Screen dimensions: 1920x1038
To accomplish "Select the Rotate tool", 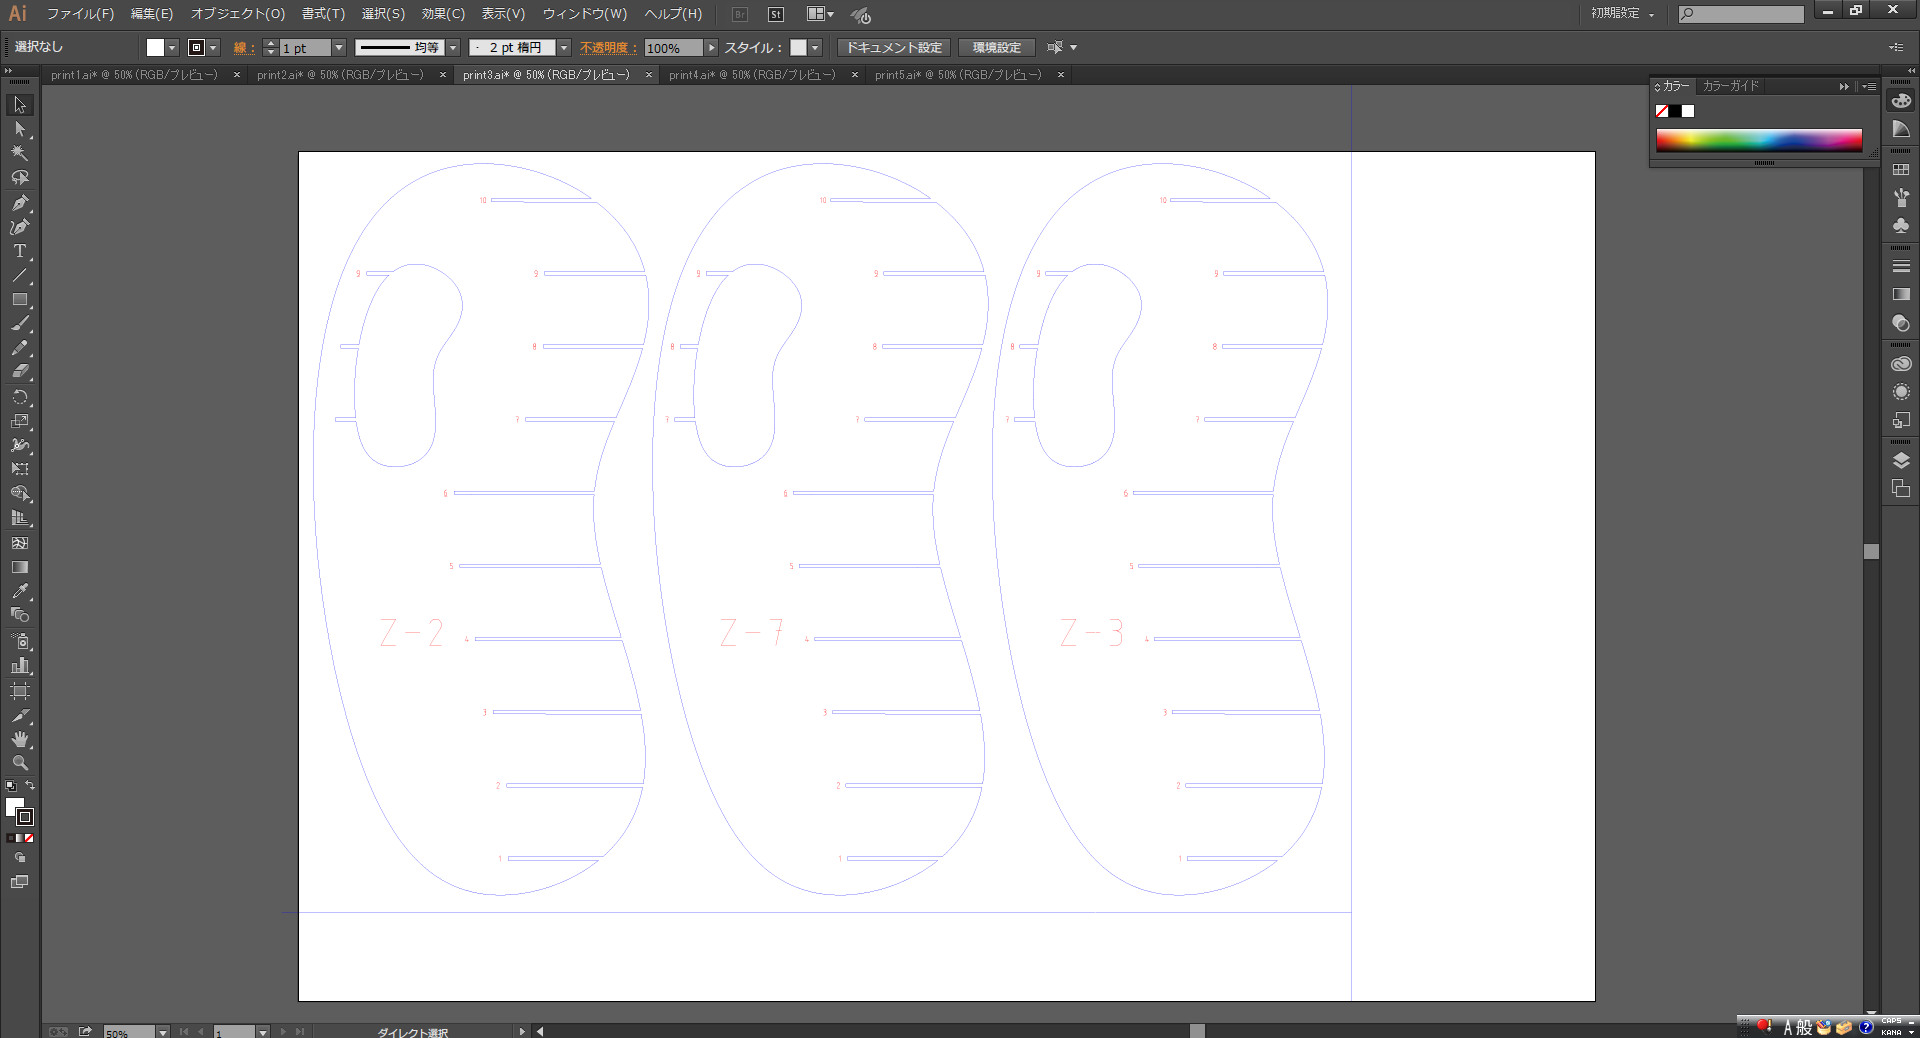I will pos(20,397).
